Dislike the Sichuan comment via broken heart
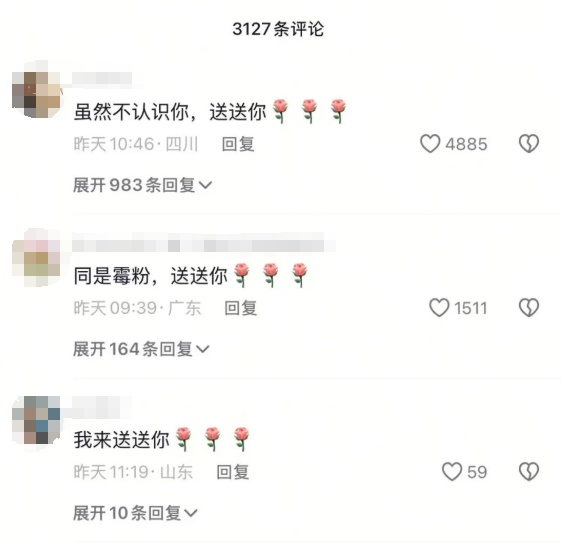Image resolution: width=562 pixels, height=549 pixels. click(x=529, y=144)
